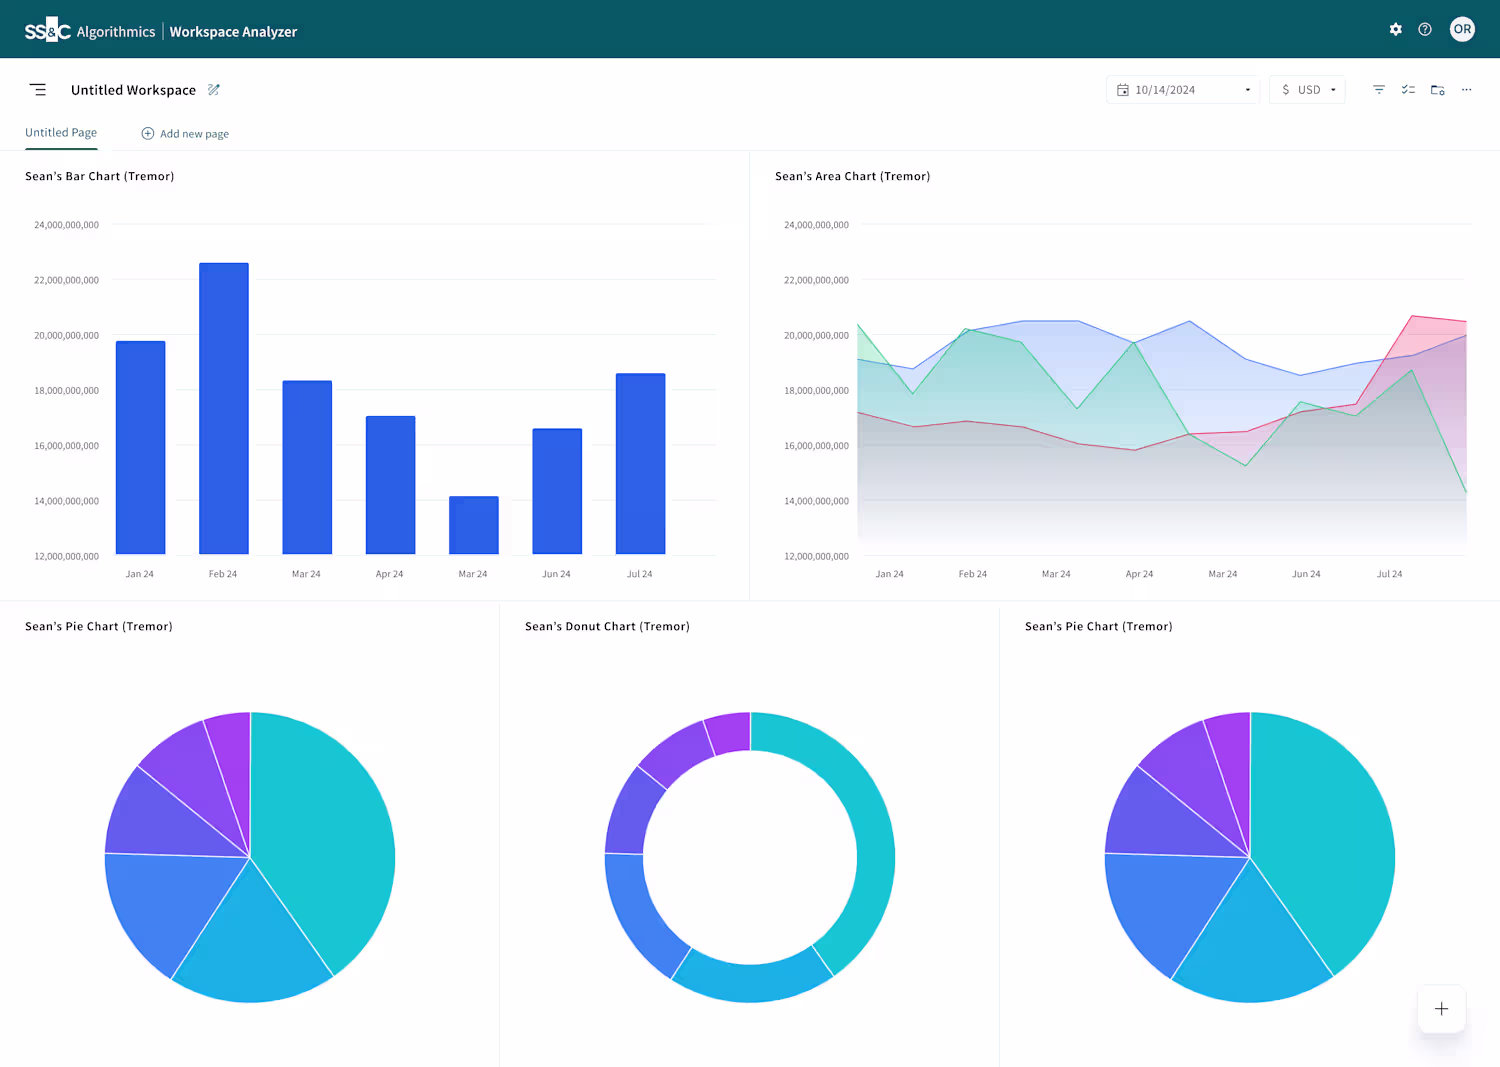
Task: Open the filter icon in toolbar
Action: coord(1379,90)
